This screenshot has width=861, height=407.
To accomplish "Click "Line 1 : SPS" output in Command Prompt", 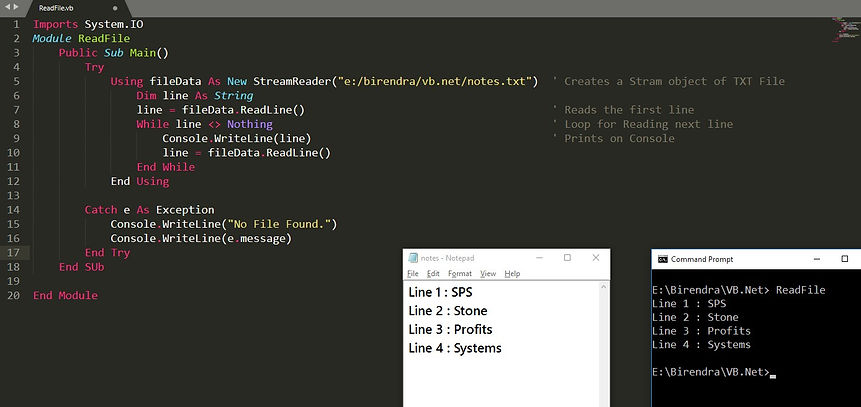I will point(689,304).
